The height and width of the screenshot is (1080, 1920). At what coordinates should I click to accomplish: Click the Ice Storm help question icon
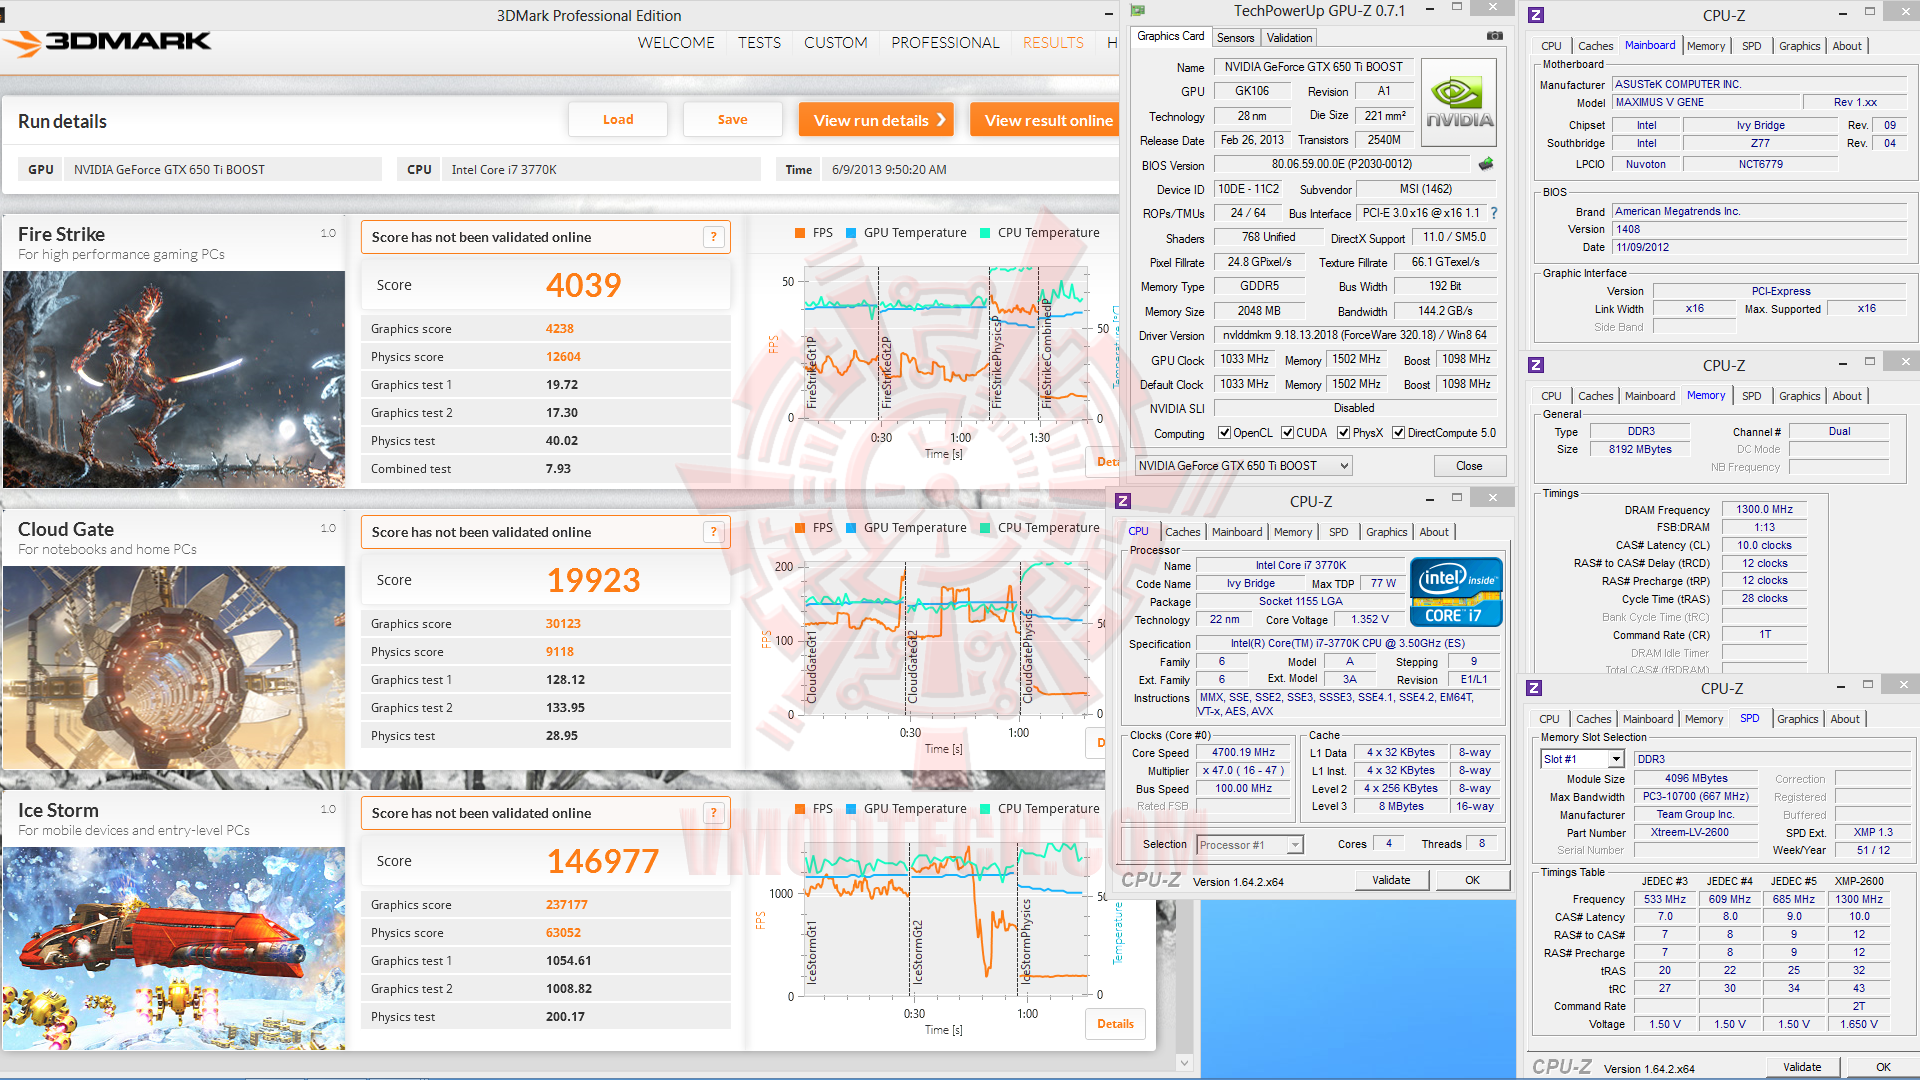tap(713, 813)
